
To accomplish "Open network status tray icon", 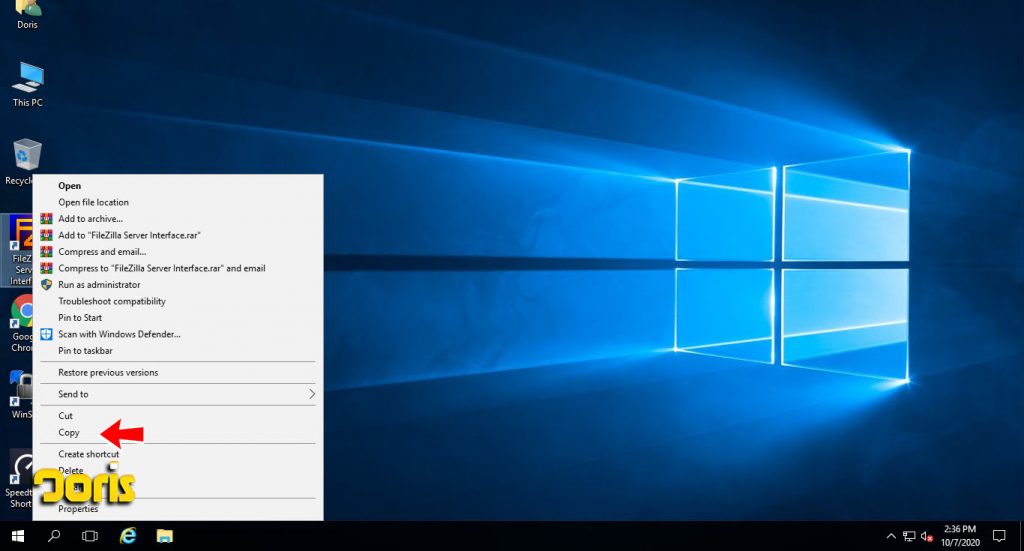I will (x=909, y=537).
